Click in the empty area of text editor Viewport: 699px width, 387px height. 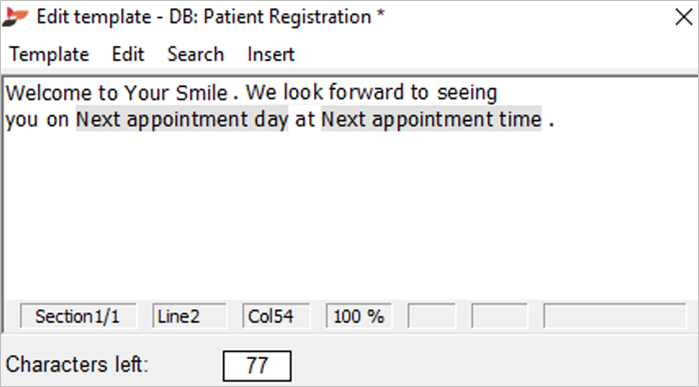coord(348,214)
